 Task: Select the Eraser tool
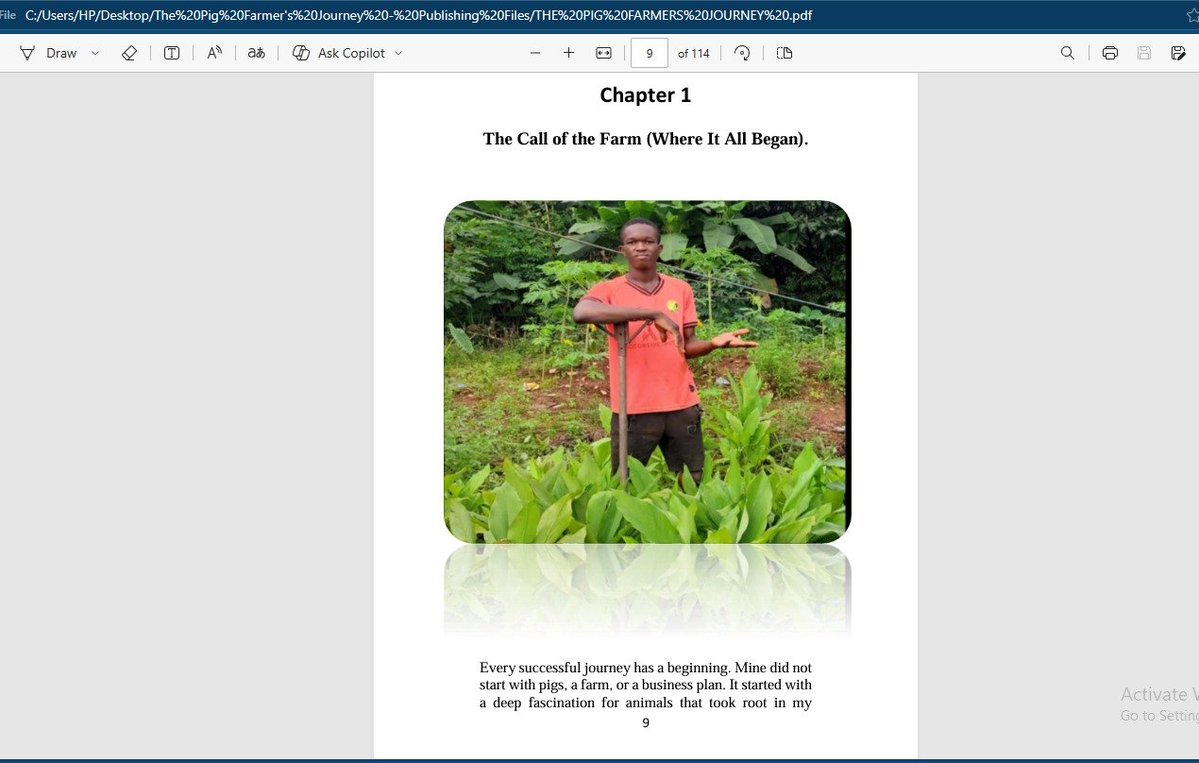pos(129,53)
